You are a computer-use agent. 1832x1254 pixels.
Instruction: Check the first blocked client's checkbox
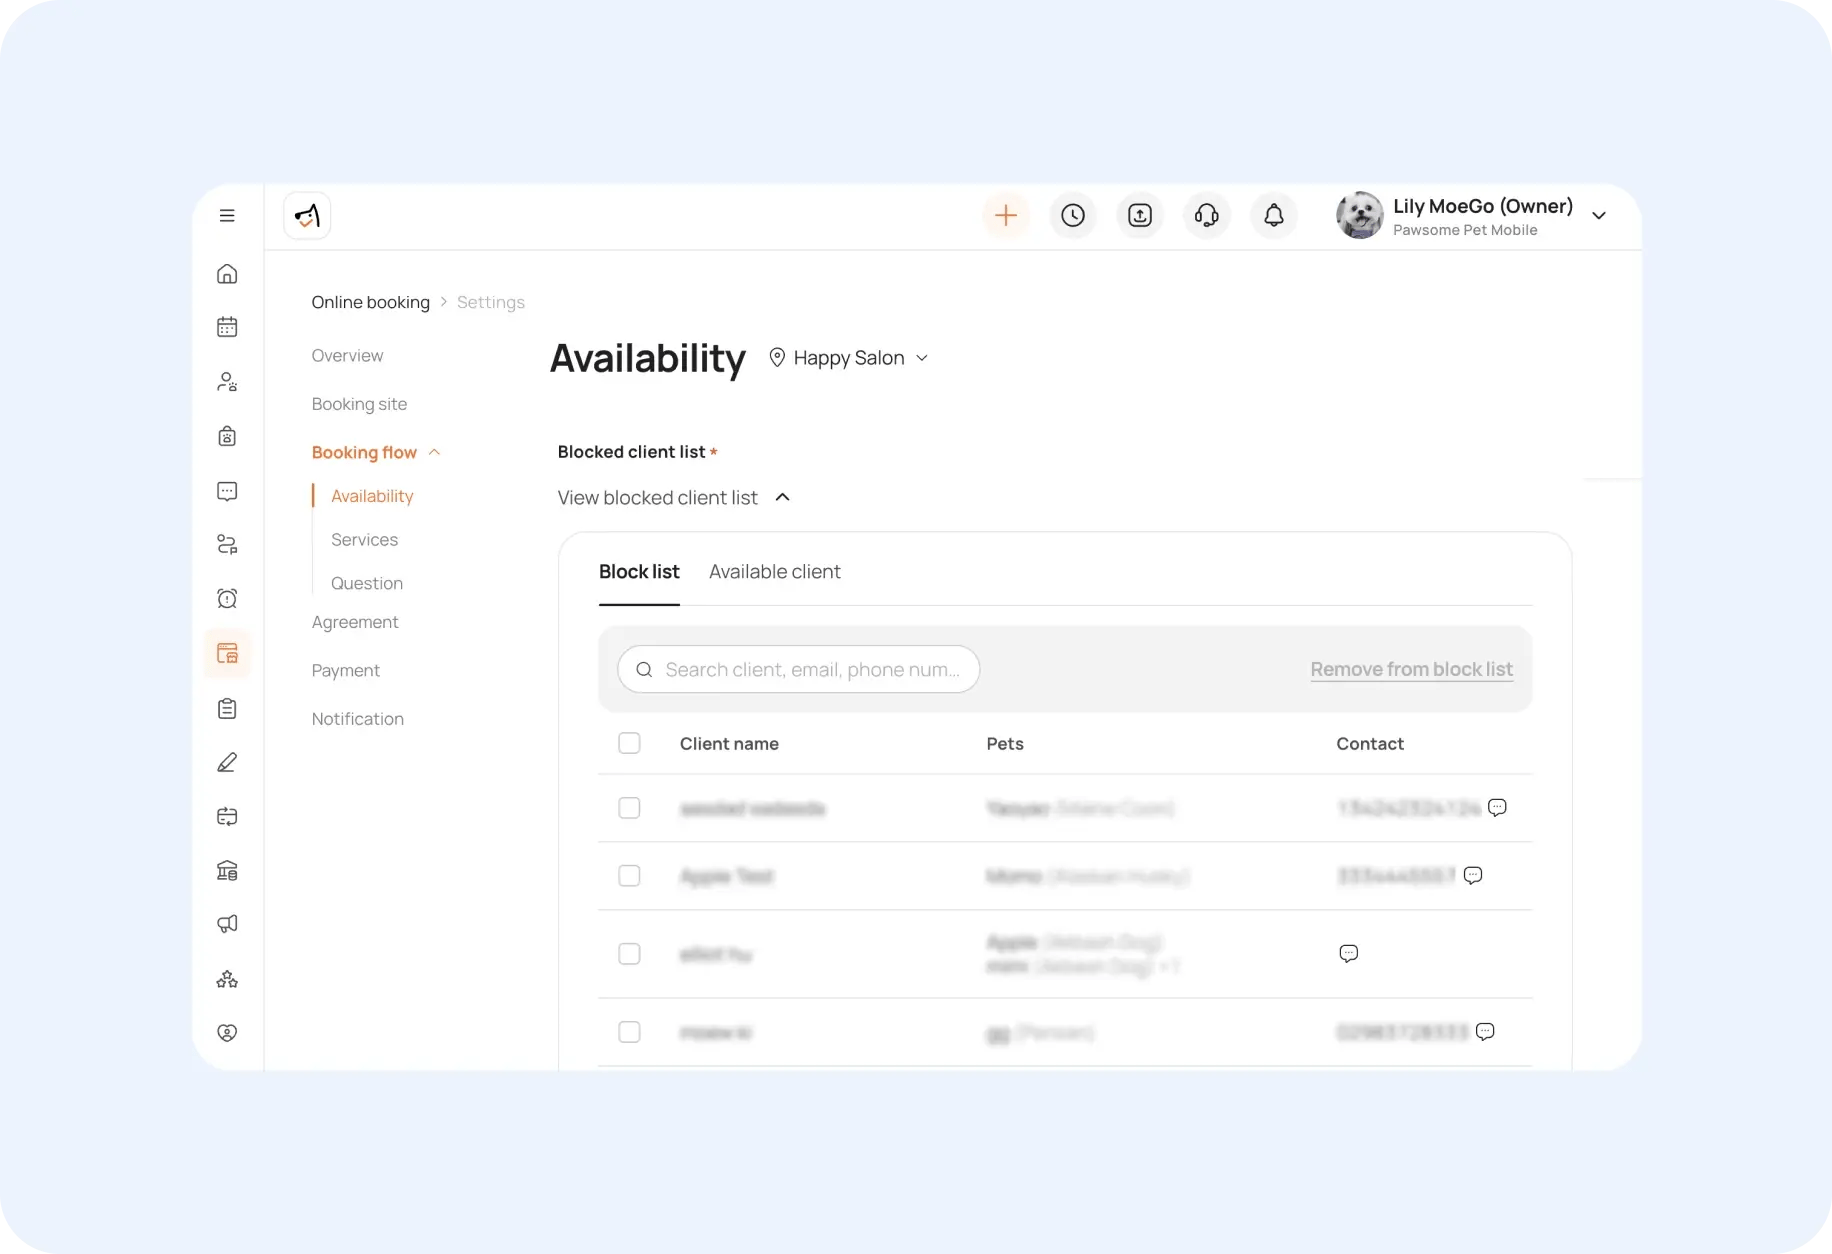click(x=629, y=808)
